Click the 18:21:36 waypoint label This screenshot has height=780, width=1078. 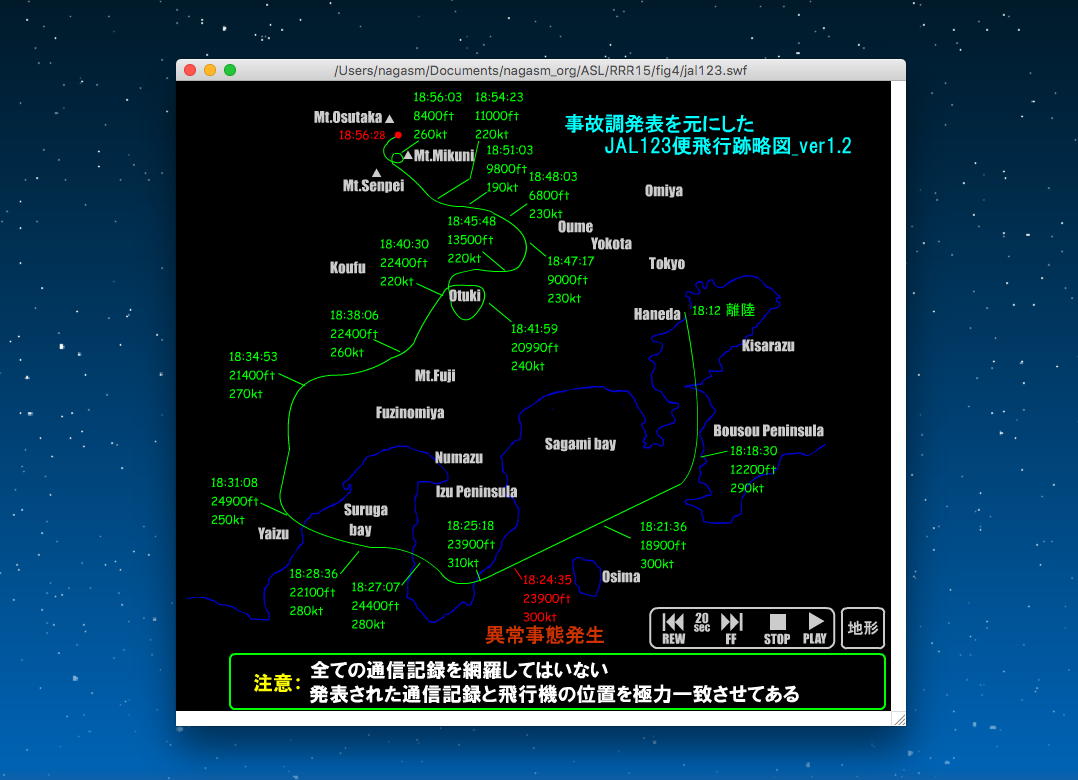(663, 527)
